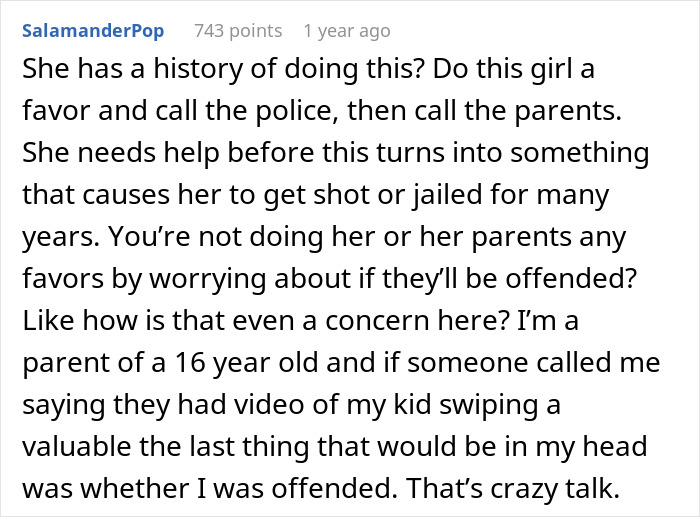The image size is (700, 517).
Task: Open the SalamanderPop user profile link
Action: click(93, 31)
